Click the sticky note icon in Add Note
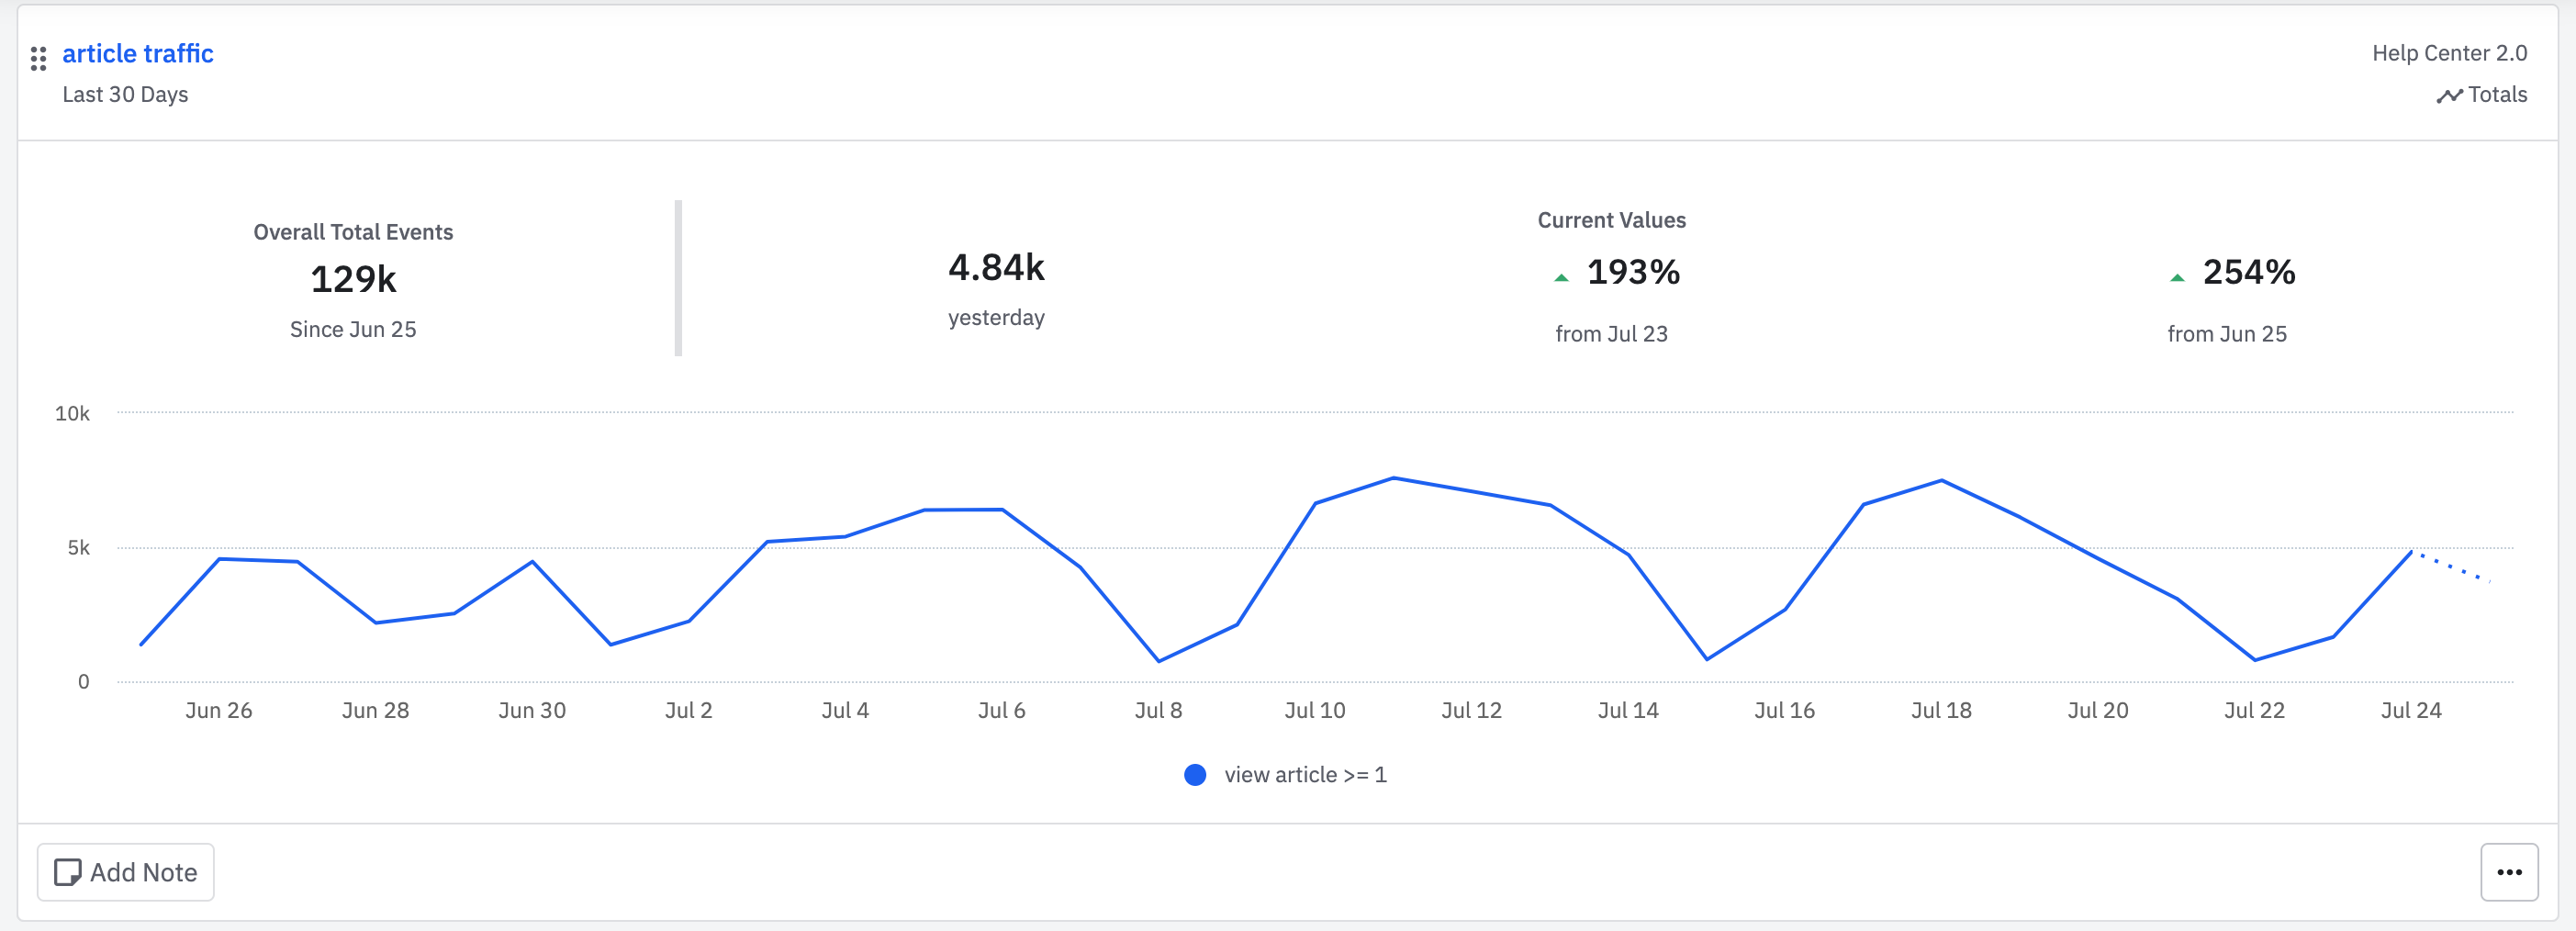 click(x=69, y=871)
